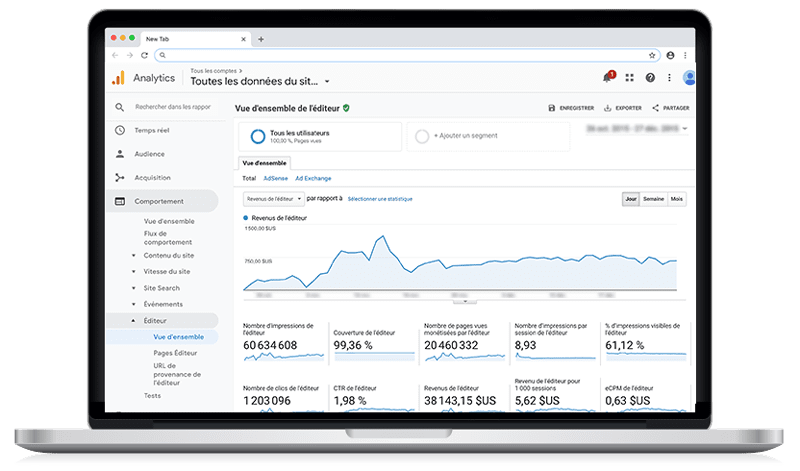The height and width of the screenshot is (471, 800).
Task: Reload the page with refresh icon
Action: point(144,55)
